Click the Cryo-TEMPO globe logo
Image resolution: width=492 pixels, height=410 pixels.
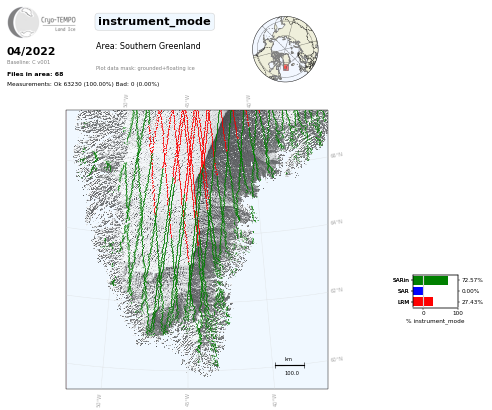[x=23, y=22]
